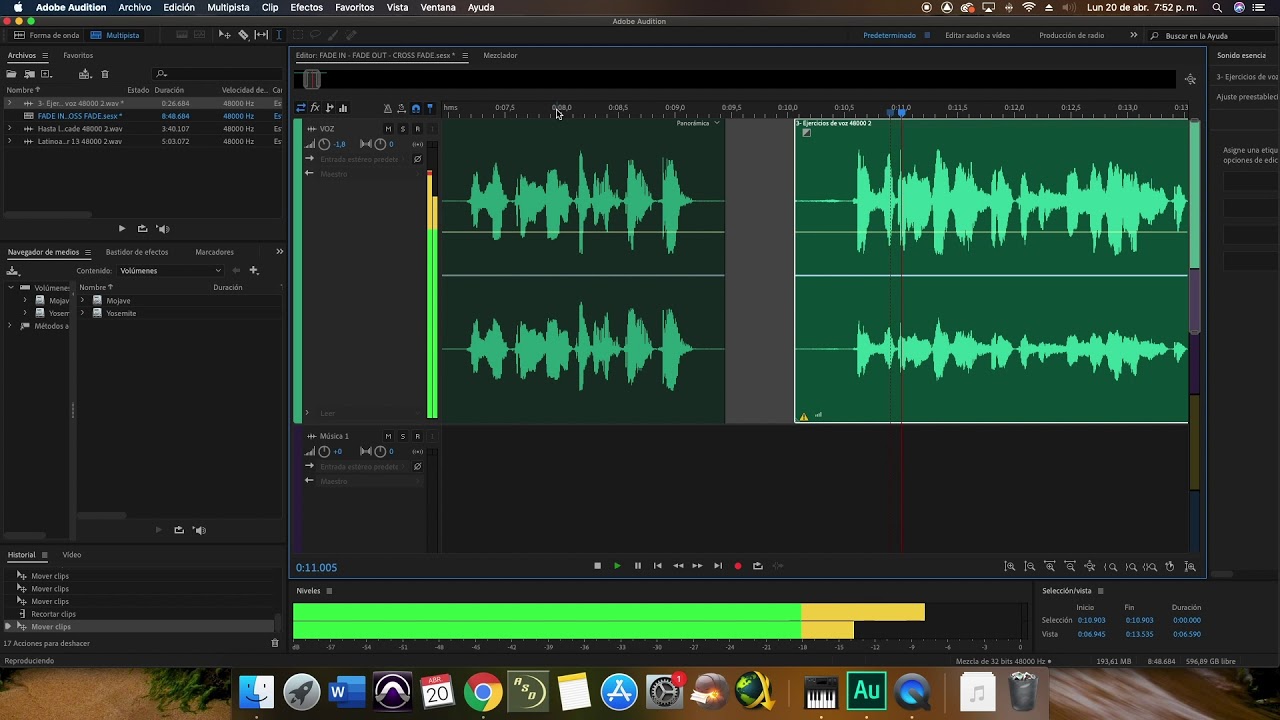
Task: Switch to the Mezclador tab
Action: 500,55
